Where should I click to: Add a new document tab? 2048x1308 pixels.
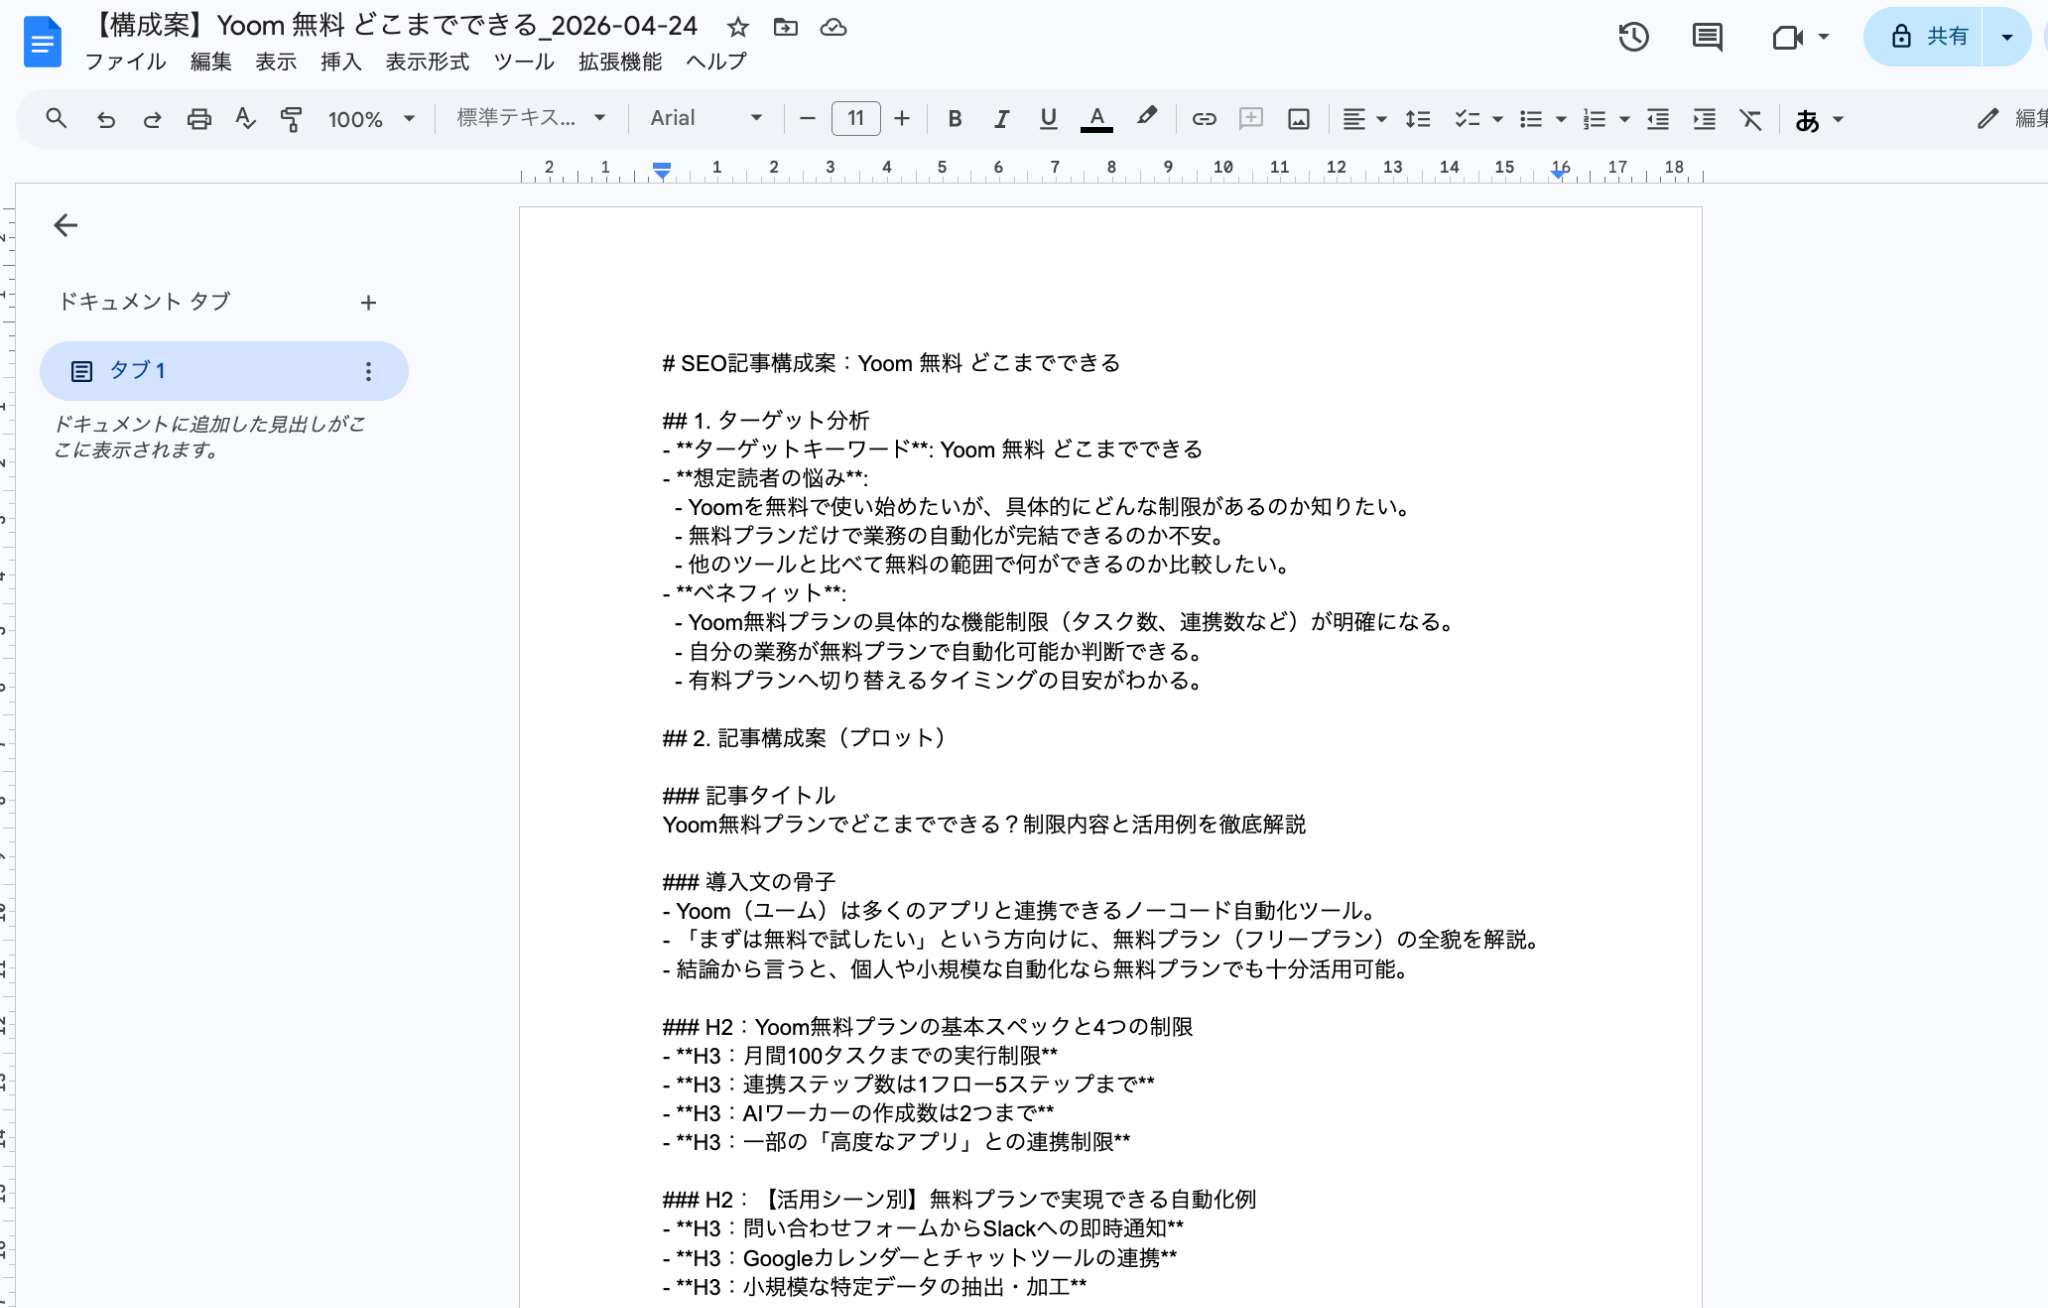tap(368, 303)
